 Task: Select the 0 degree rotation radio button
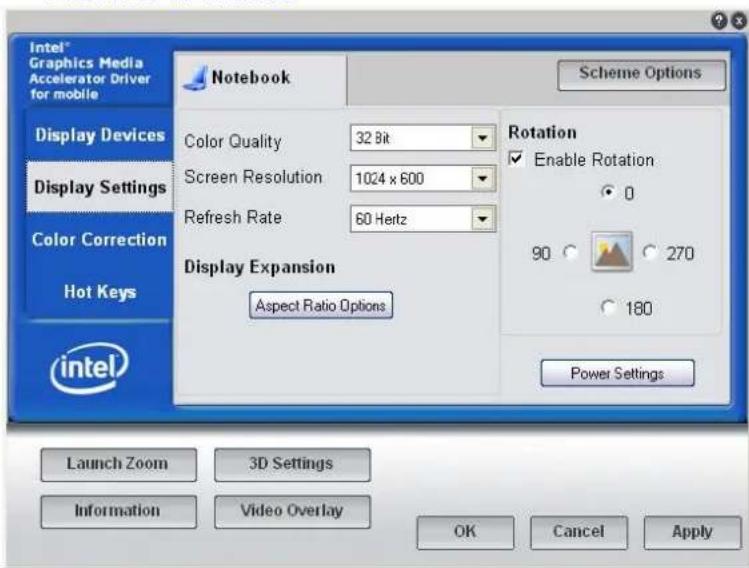click(x=608, y=192)
